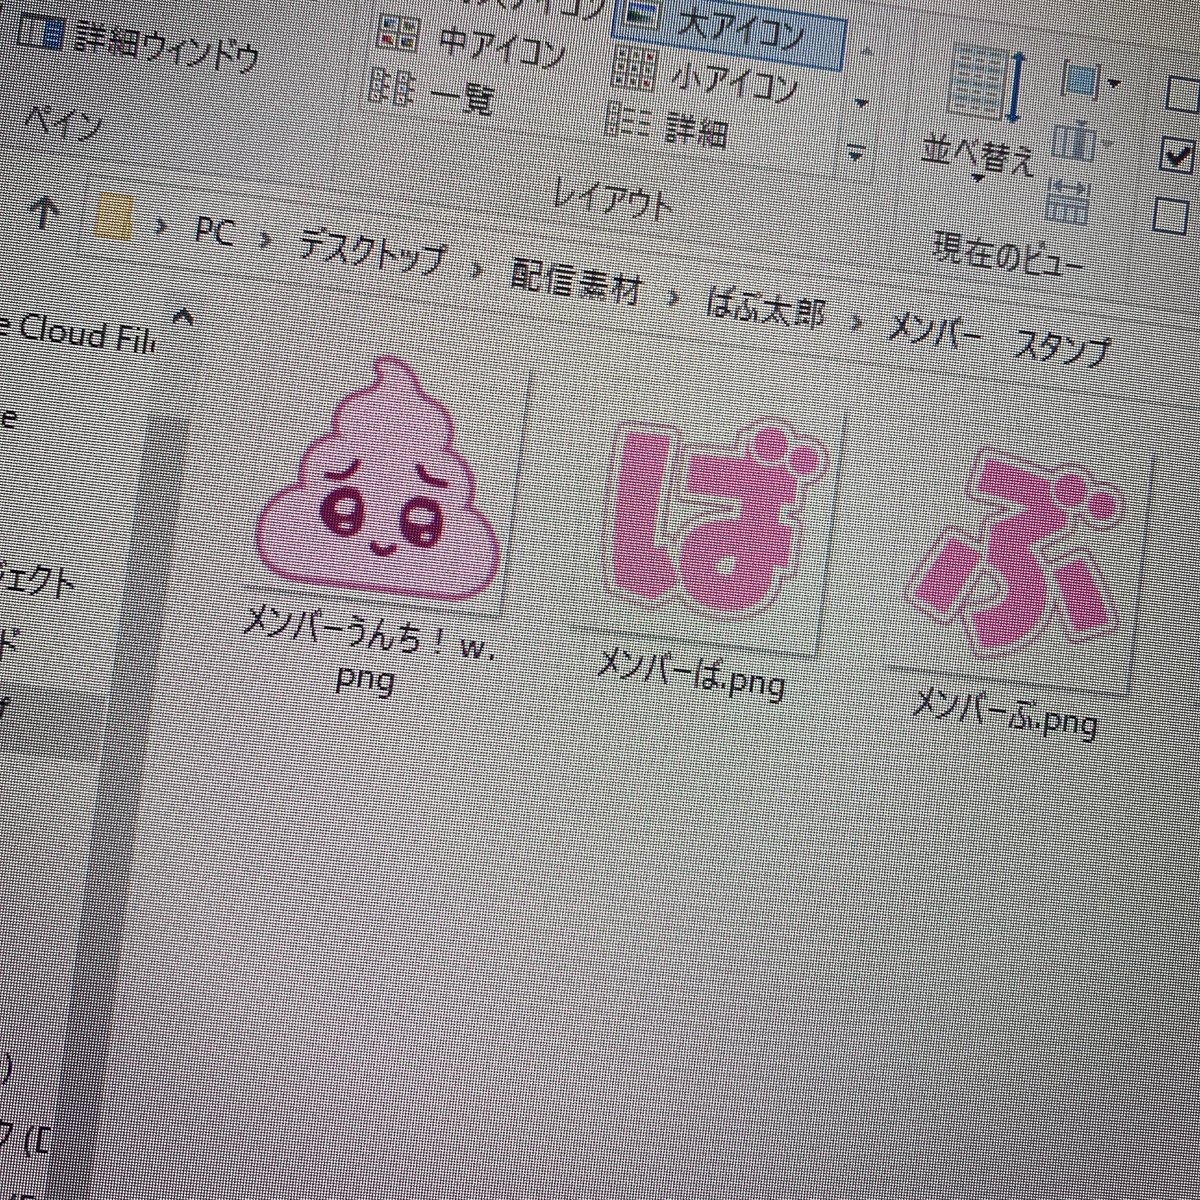Tick the top unchecked view checkbox

pyautogui.click(x=1182, y=95)
